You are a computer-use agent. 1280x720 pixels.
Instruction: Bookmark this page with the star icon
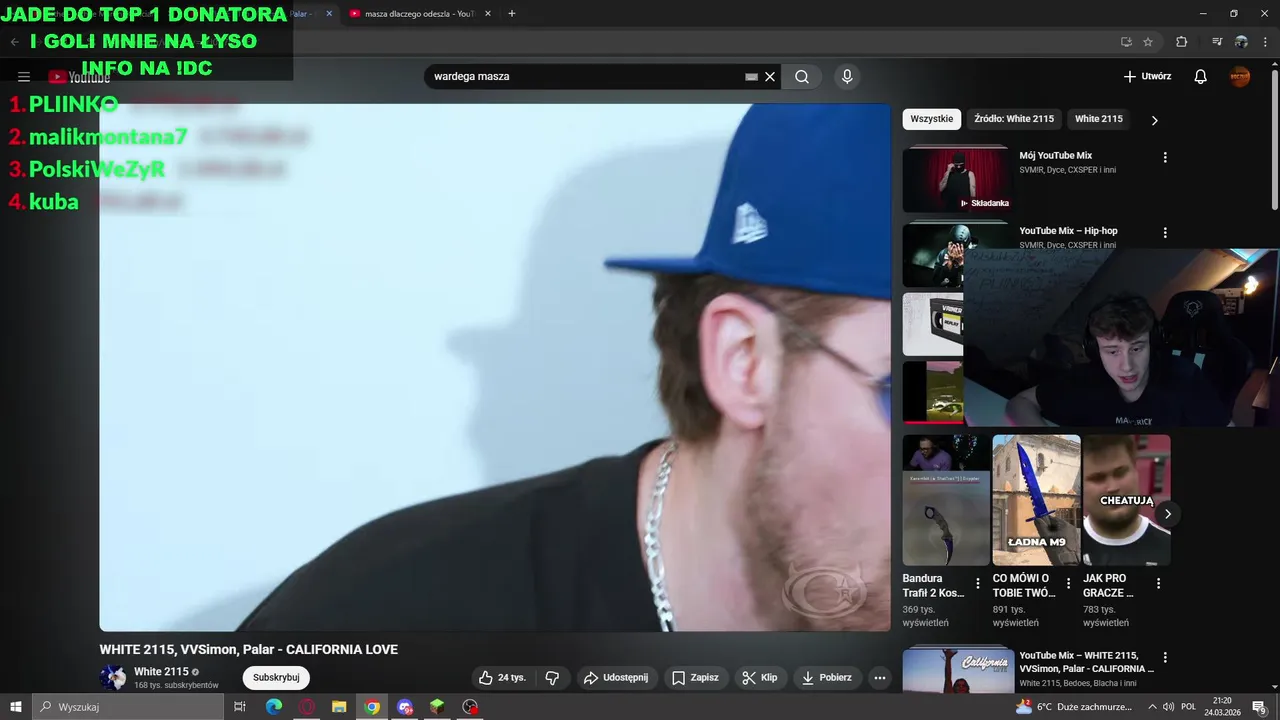coord(1148,42)
